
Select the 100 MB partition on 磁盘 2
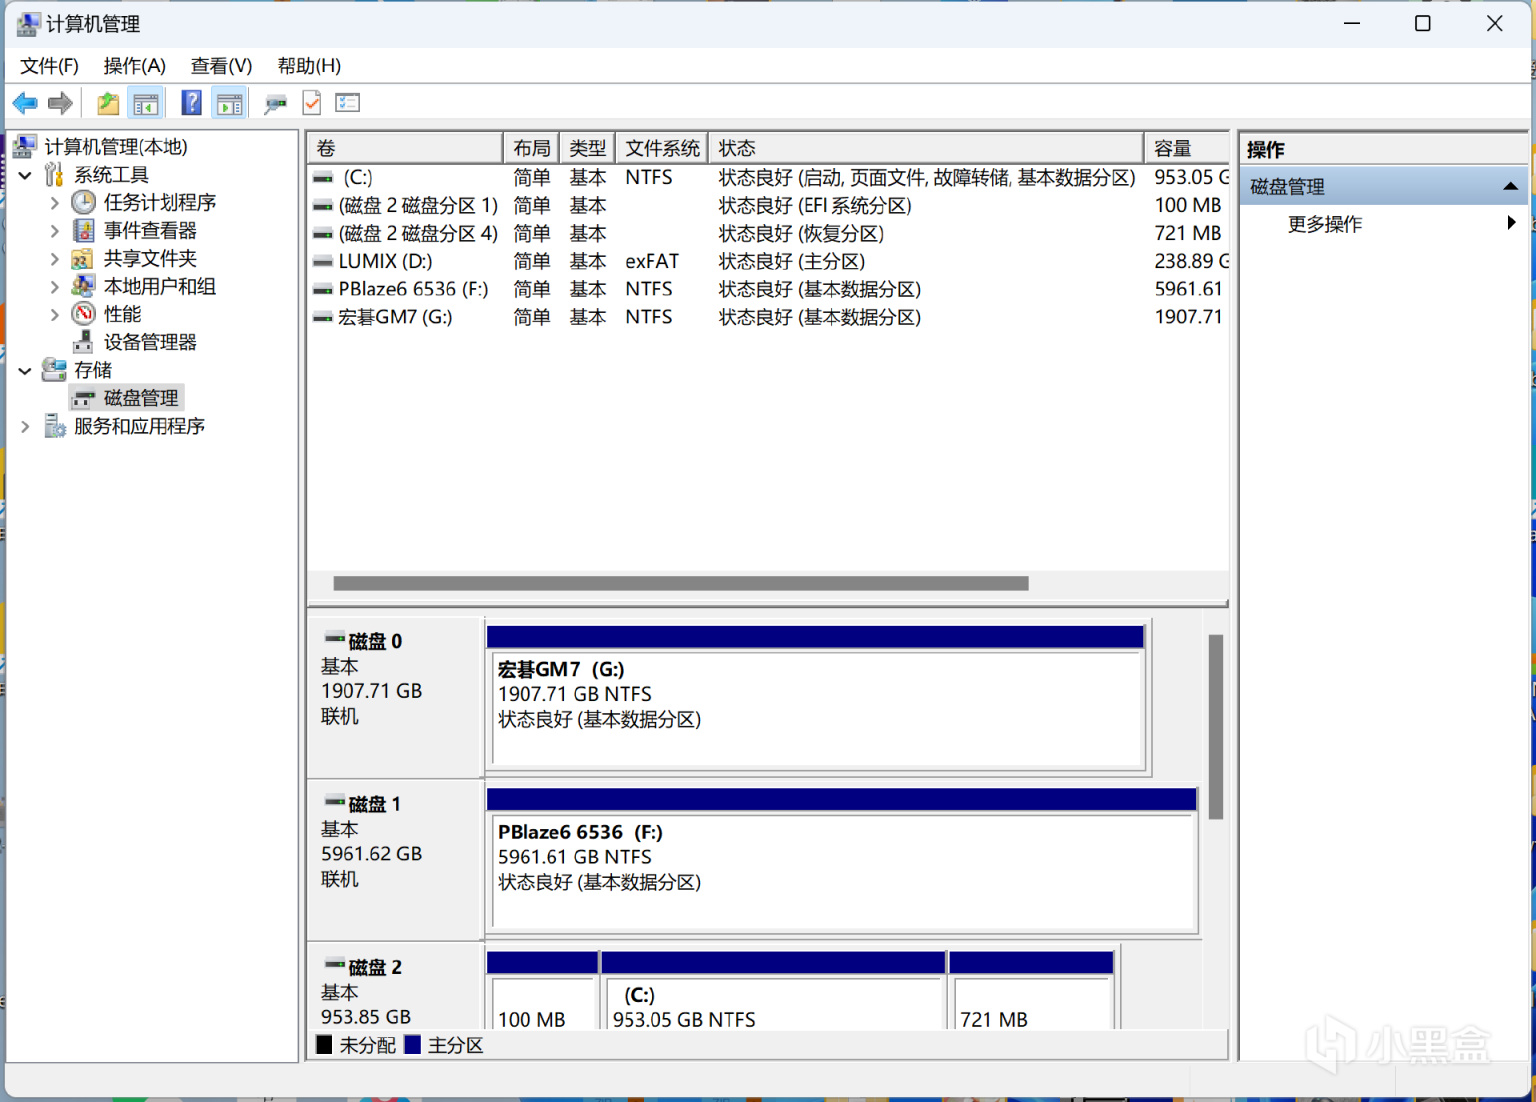click(542, 991)
